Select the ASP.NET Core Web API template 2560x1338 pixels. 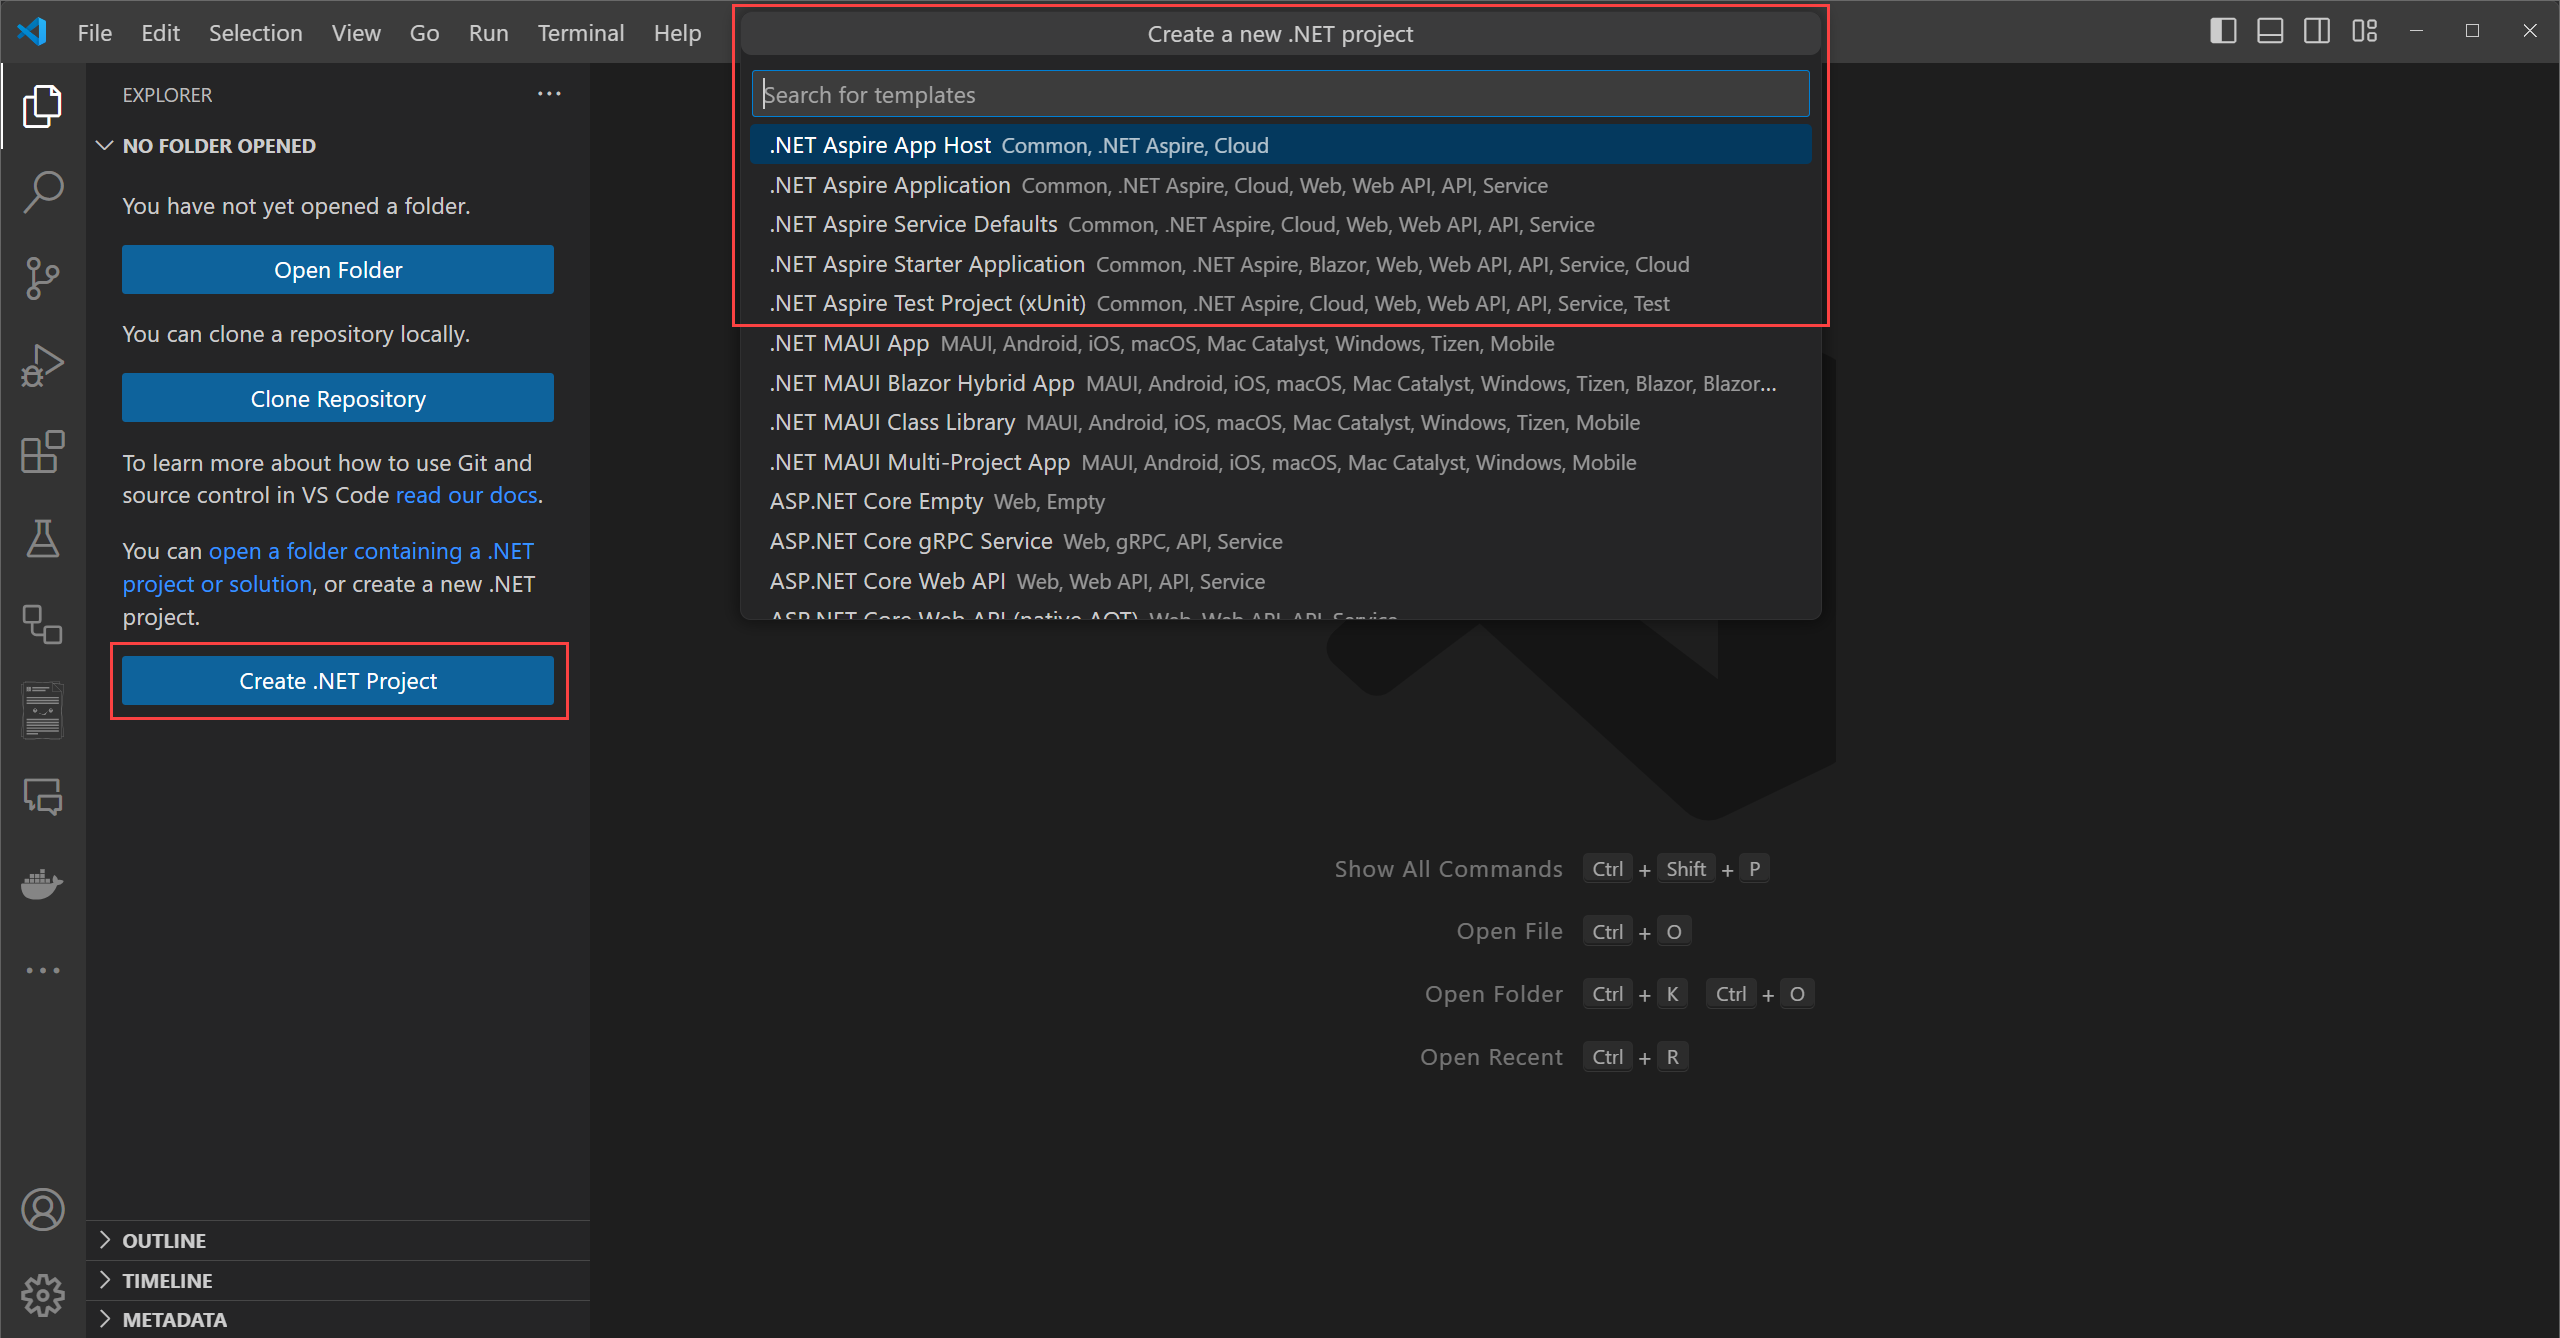point(1280,582)
